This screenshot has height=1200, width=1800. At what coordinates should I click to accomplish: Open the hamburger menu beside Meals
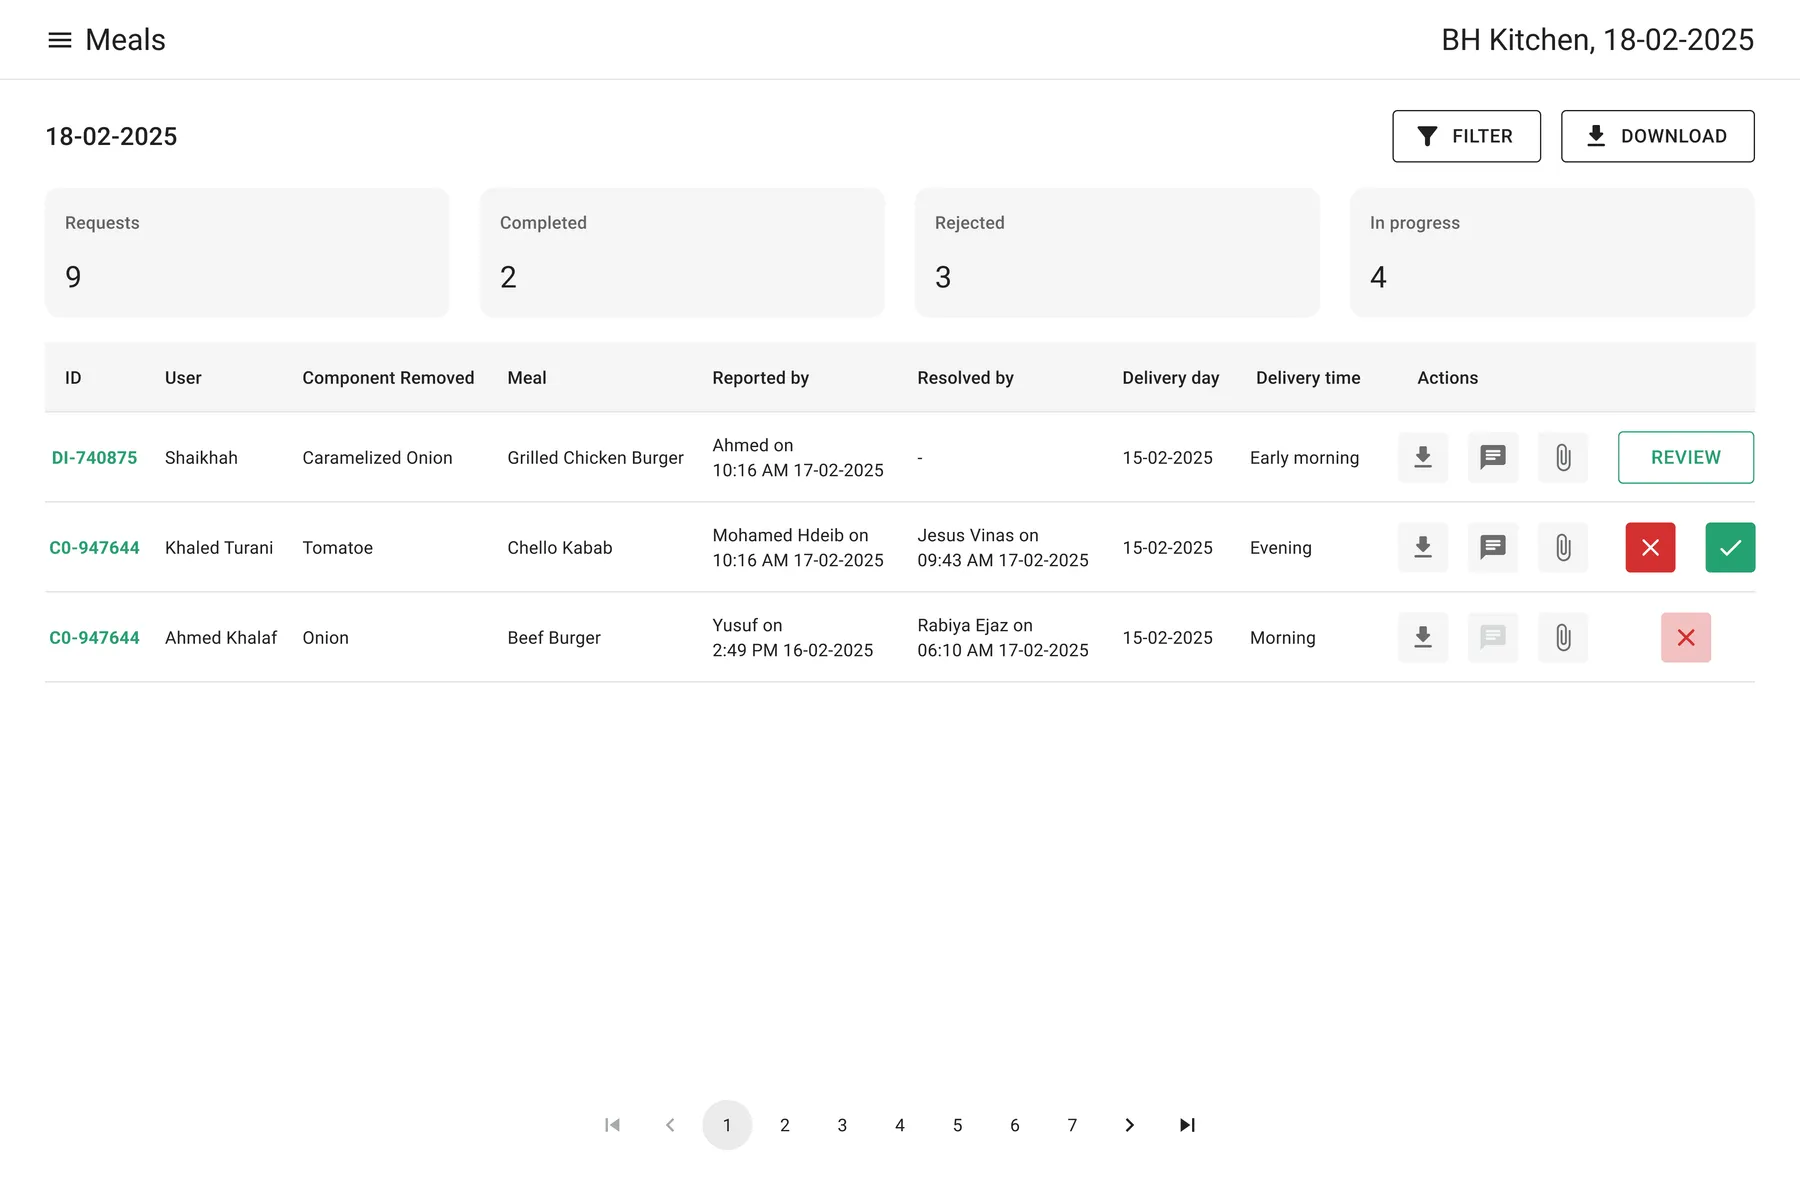coord(60,40)
